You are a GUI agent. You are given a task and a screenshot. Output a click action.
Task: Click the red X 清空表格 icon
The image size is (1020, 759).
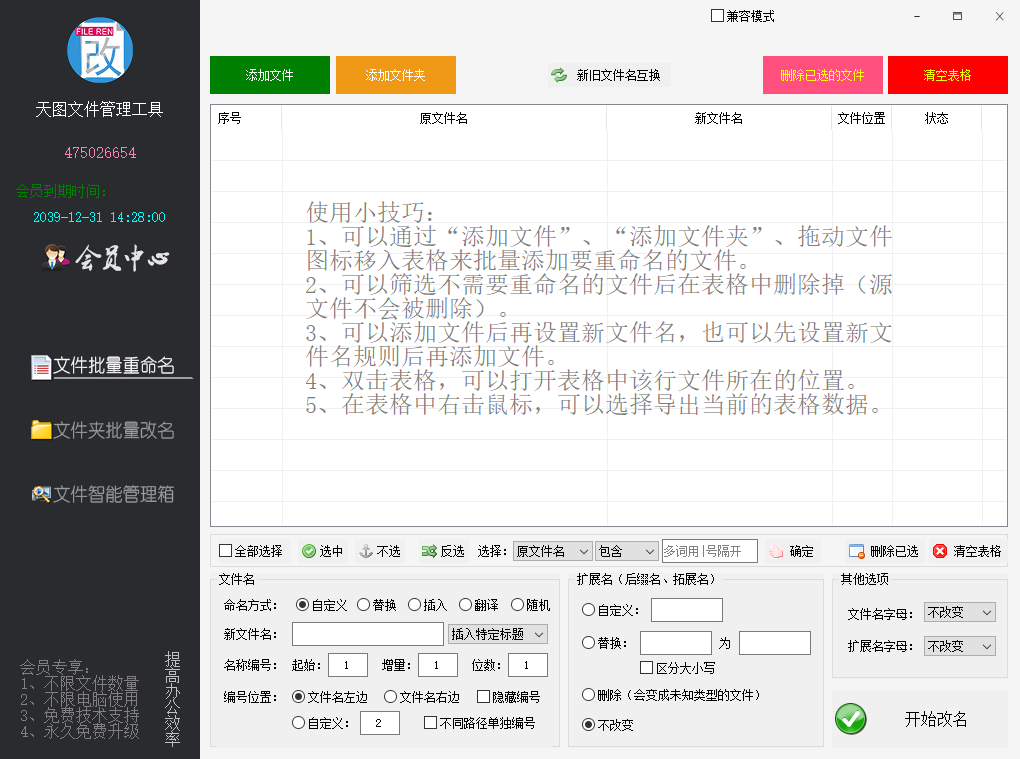pyautogui.click(x=939, y=552)
